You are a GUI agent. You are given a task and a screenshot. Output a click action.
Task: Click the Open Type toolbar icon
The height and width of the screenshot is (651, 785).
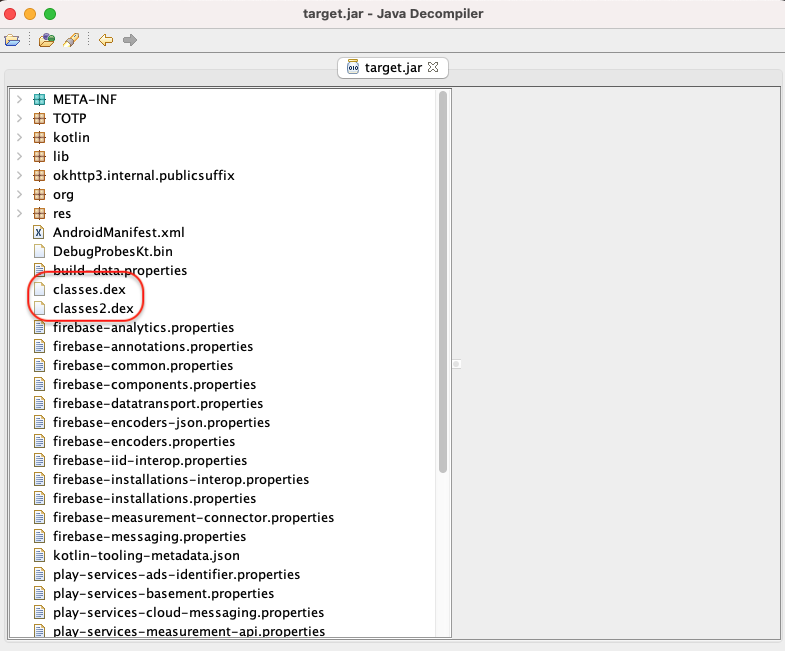click(47, 40)
